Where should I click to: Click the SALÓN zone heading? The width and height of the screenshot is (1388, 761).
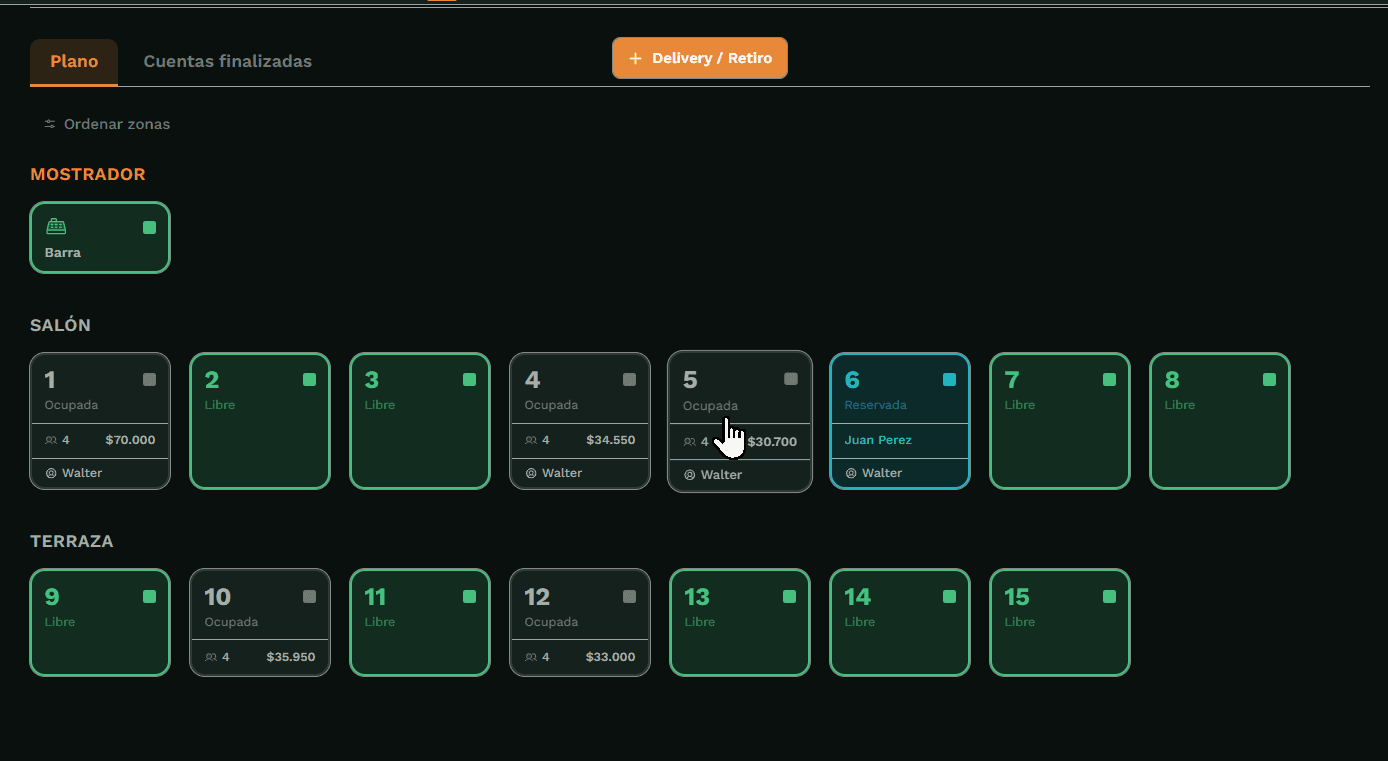pos(61,325)
